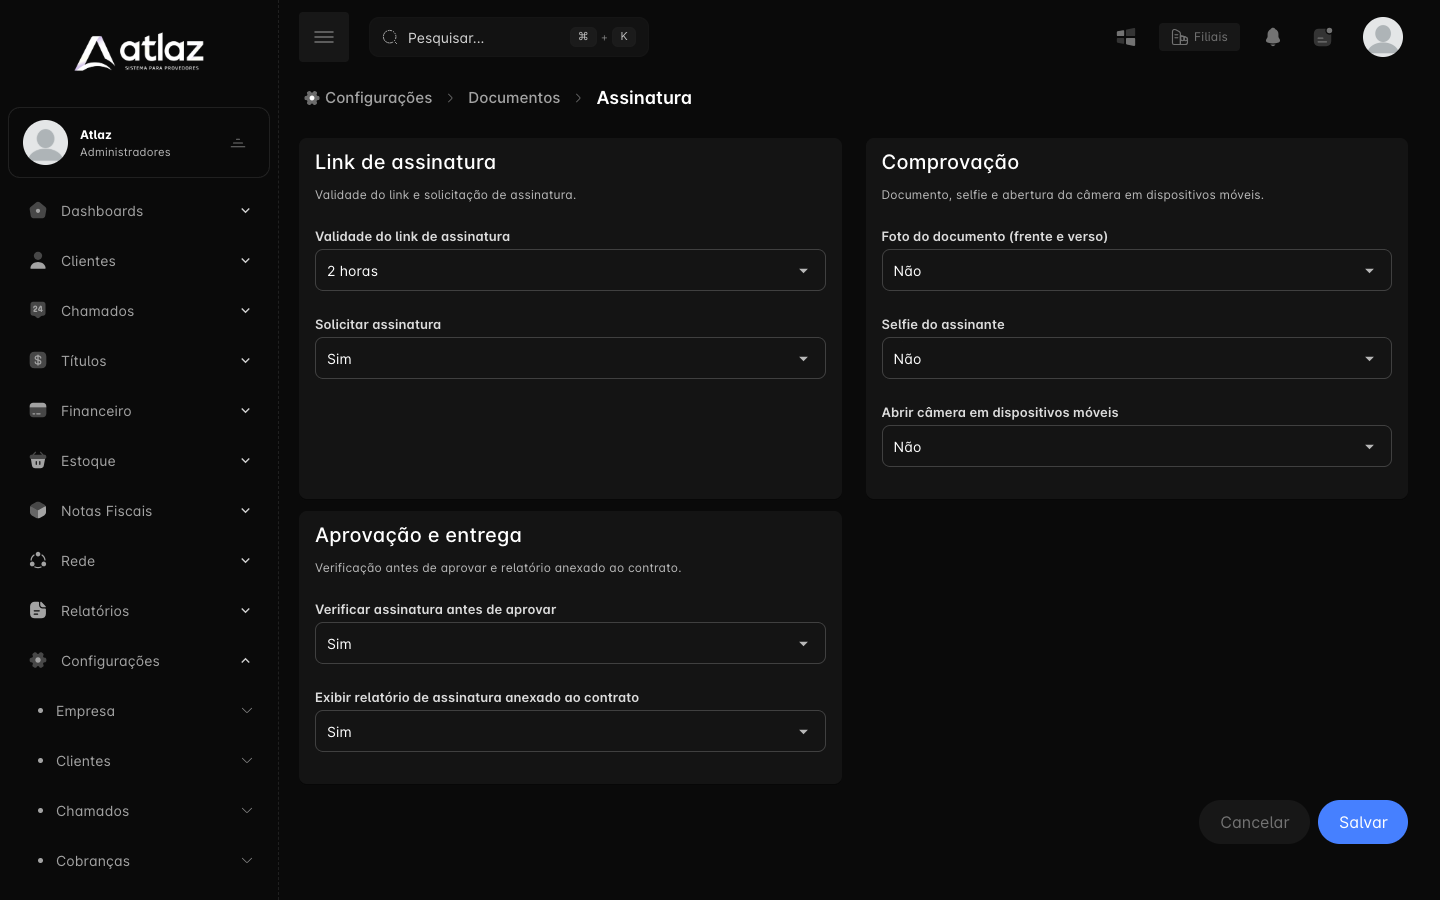The height and width of the screenshot is (900, 1440).
Task: Click the Atlaz profile avatar in sidebar
Action: tap(46, 142)
